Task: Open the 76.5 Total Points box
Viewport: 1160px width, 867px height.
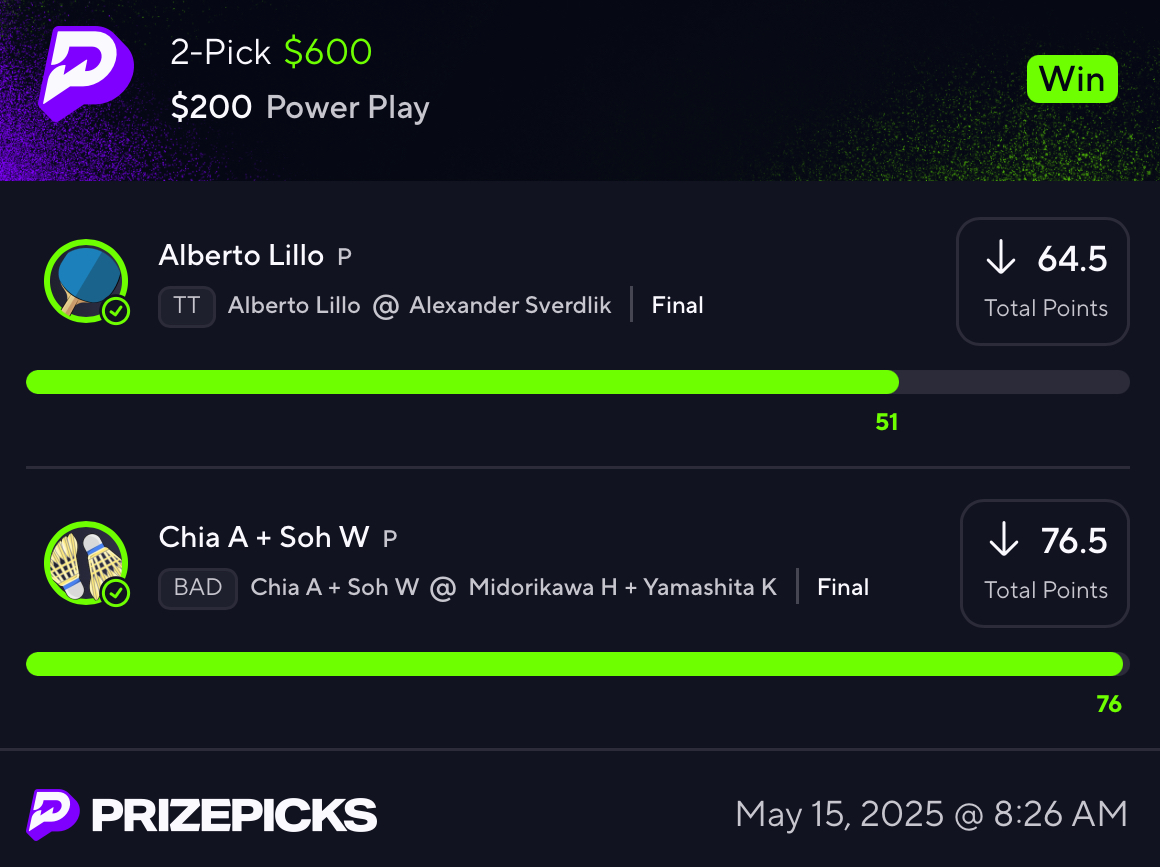Action: click(x=1045, y=563)
